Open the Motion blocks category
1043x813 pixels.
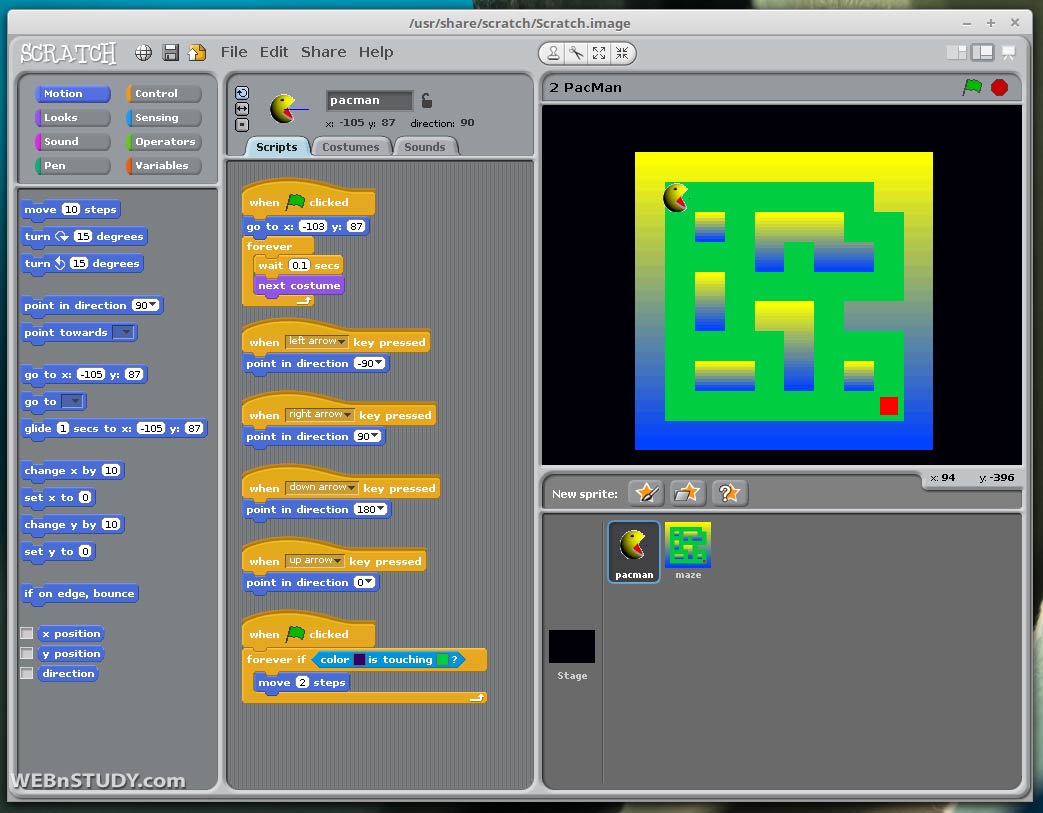coord(73,94)
